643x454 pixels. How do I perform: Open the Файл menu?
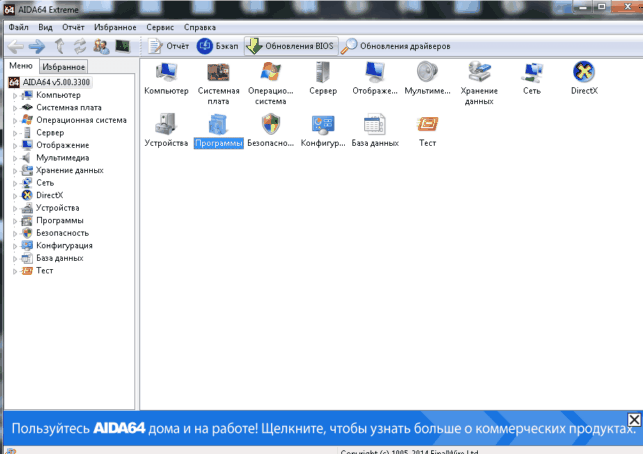(18, 27)
